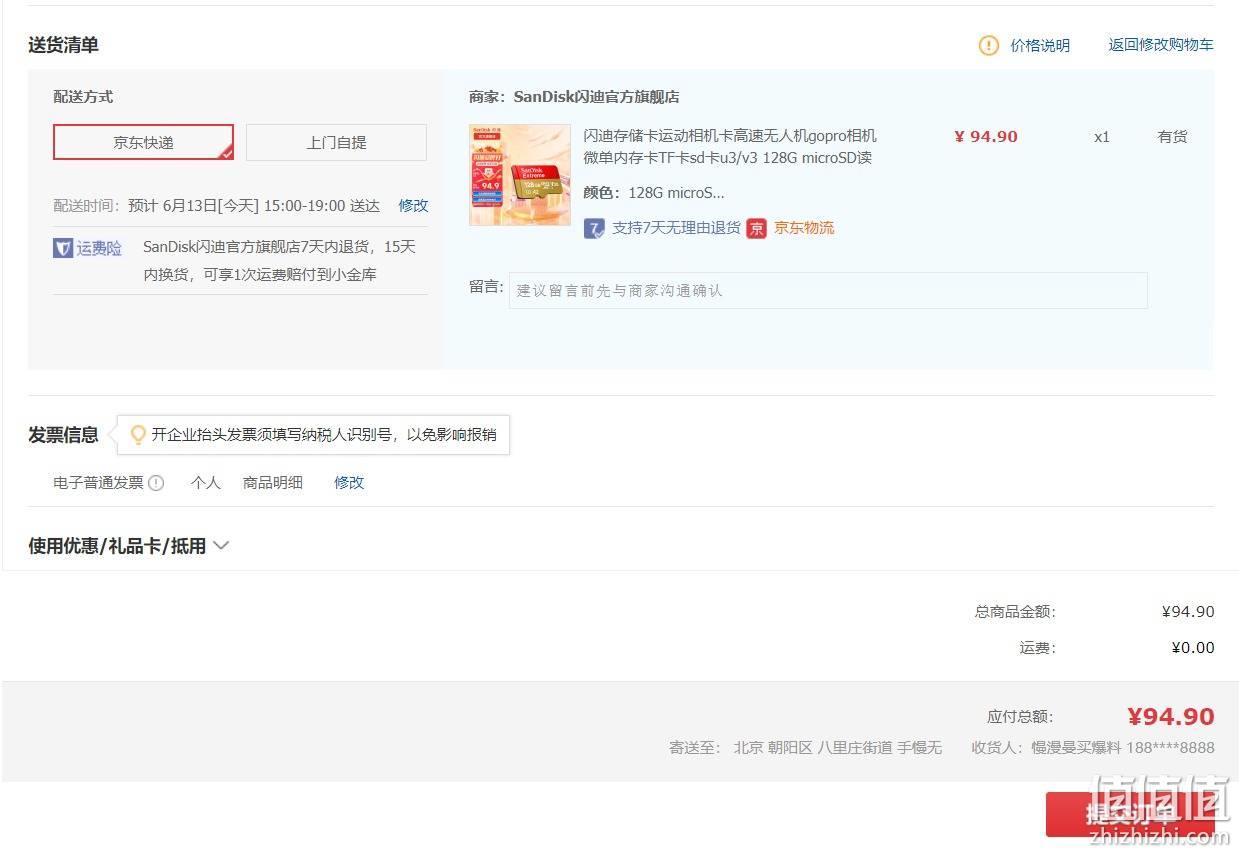Click the merchant name SanDisk闪迪官方旗舰店
This screenshot has height=854, width=1239.
(596, 97)
